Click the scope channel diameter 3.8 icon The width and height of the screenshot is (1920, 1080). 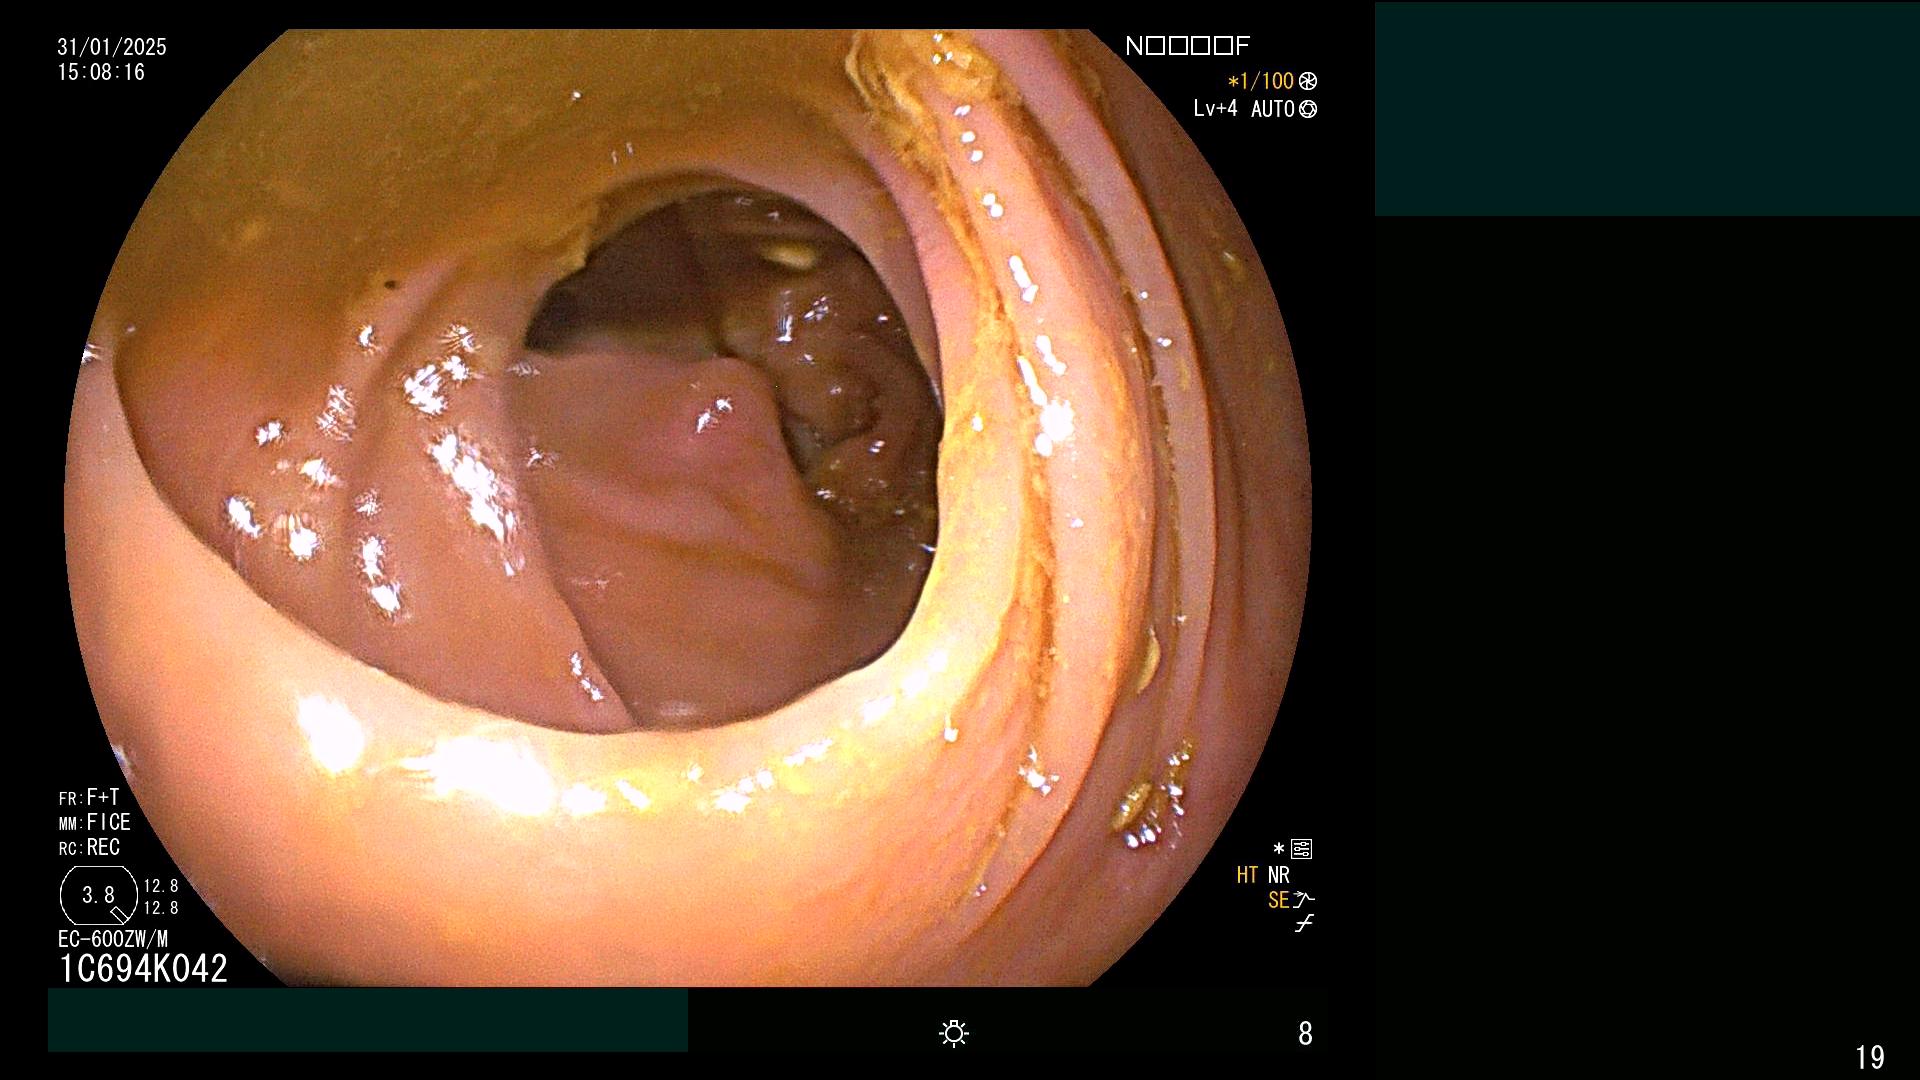pos(99,895)
